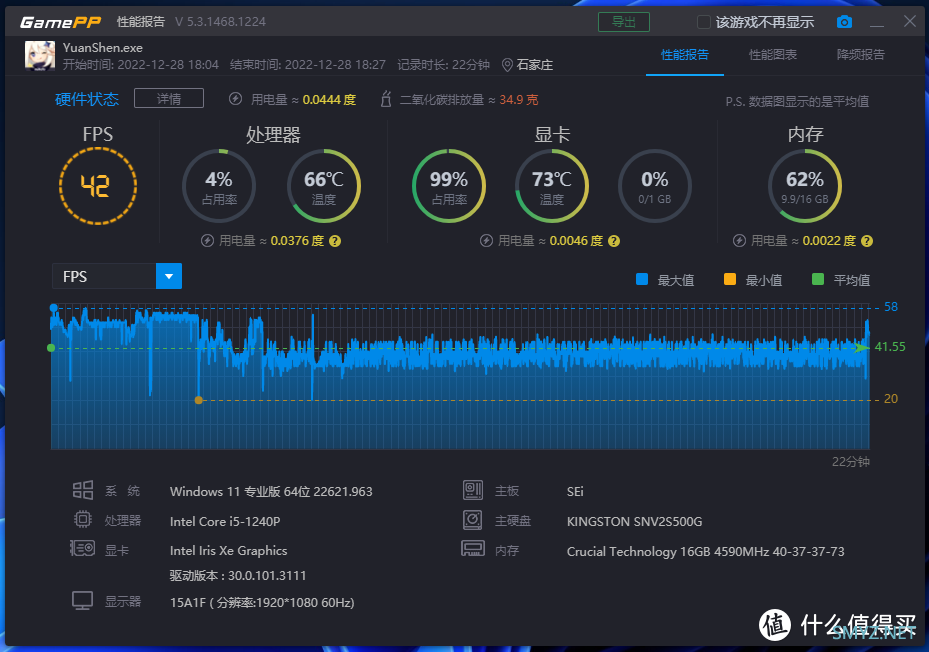The height and width of the screenshot is (652, 929).
Task: Click the blue 最大值 legend swatch
Action: click(642, 279)
